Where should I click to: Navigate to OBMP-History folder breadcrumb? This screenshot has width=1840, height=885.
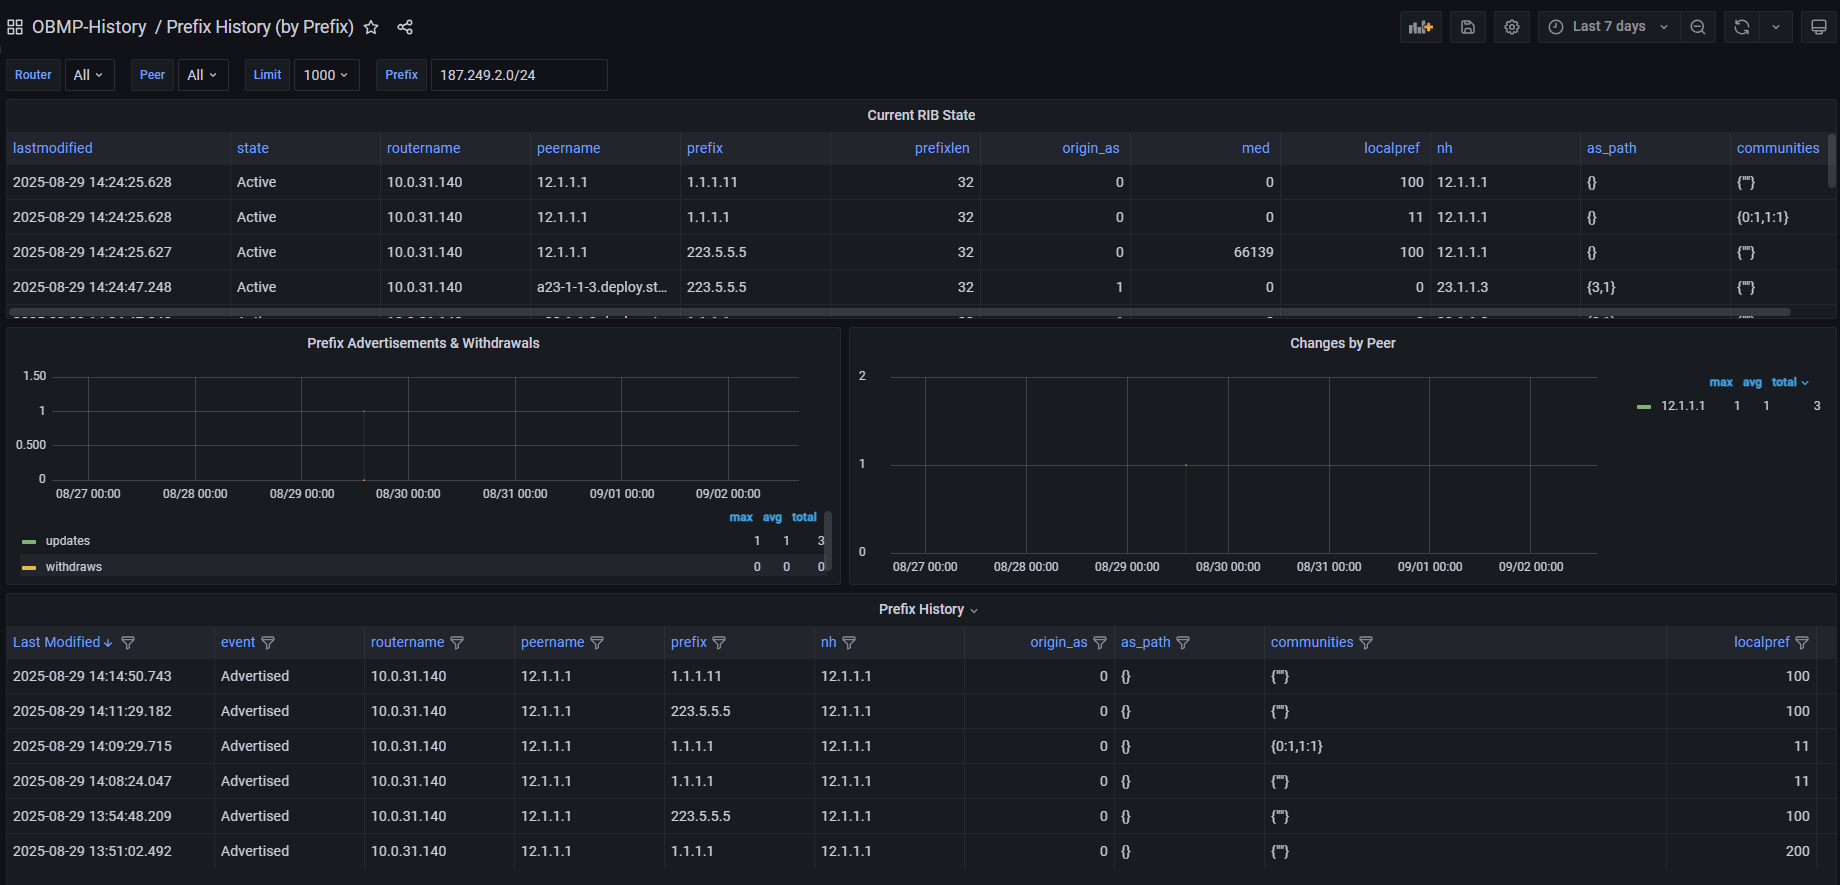[x=89, y=27]
